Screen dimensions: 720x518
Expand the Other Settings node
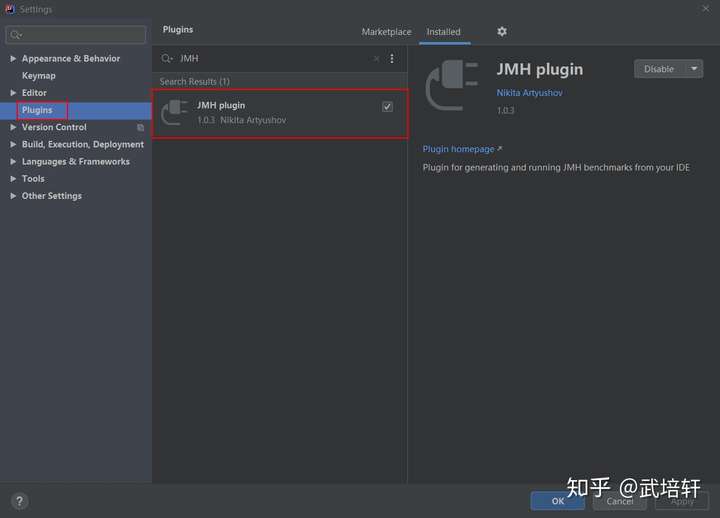[13, 196]
